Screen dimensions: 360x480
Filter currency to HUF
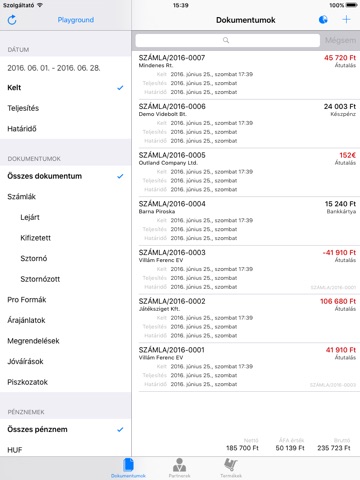coord(65,450)
